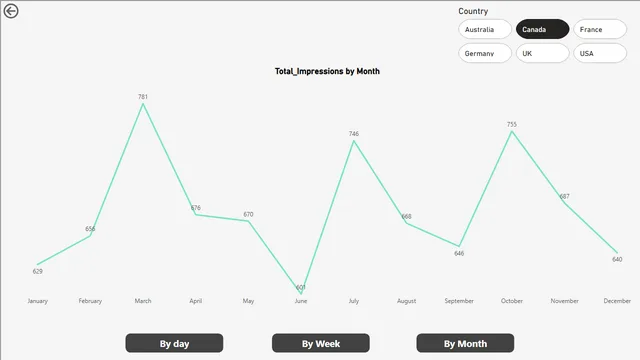Click the July axis label
Viewport: 640px width, 360px height.
coord(354,301)
